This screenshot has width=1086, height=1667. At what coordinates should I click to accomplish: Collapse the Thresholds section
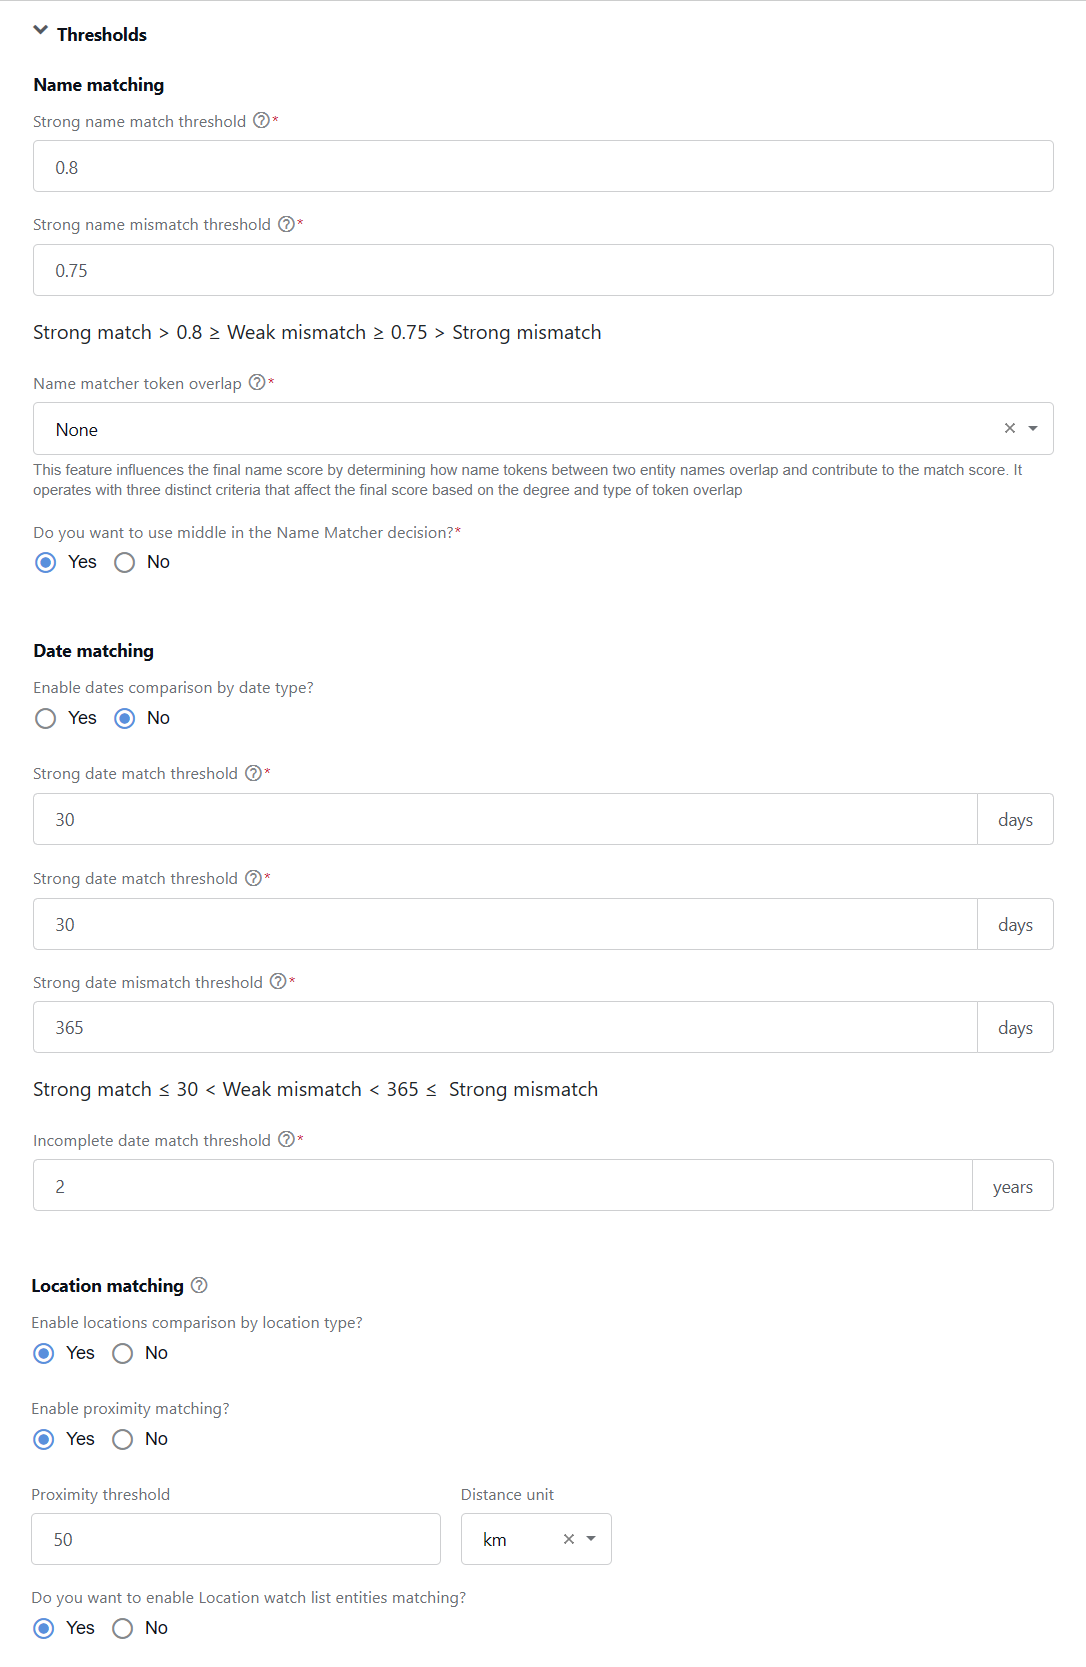41,31
